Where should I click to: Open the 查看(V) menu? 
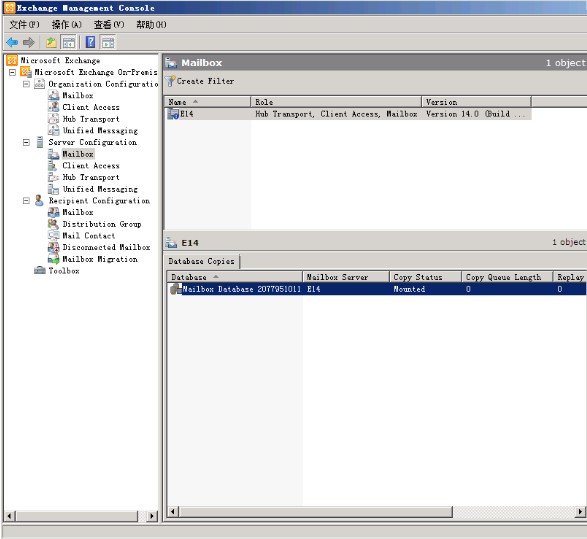point(109,25)
